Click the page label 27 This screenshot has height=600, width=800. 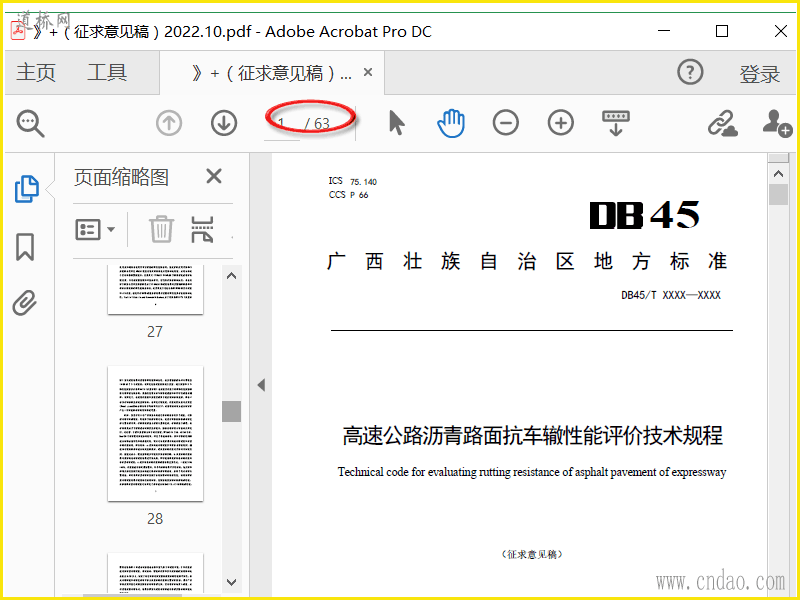tap(155, 332)
